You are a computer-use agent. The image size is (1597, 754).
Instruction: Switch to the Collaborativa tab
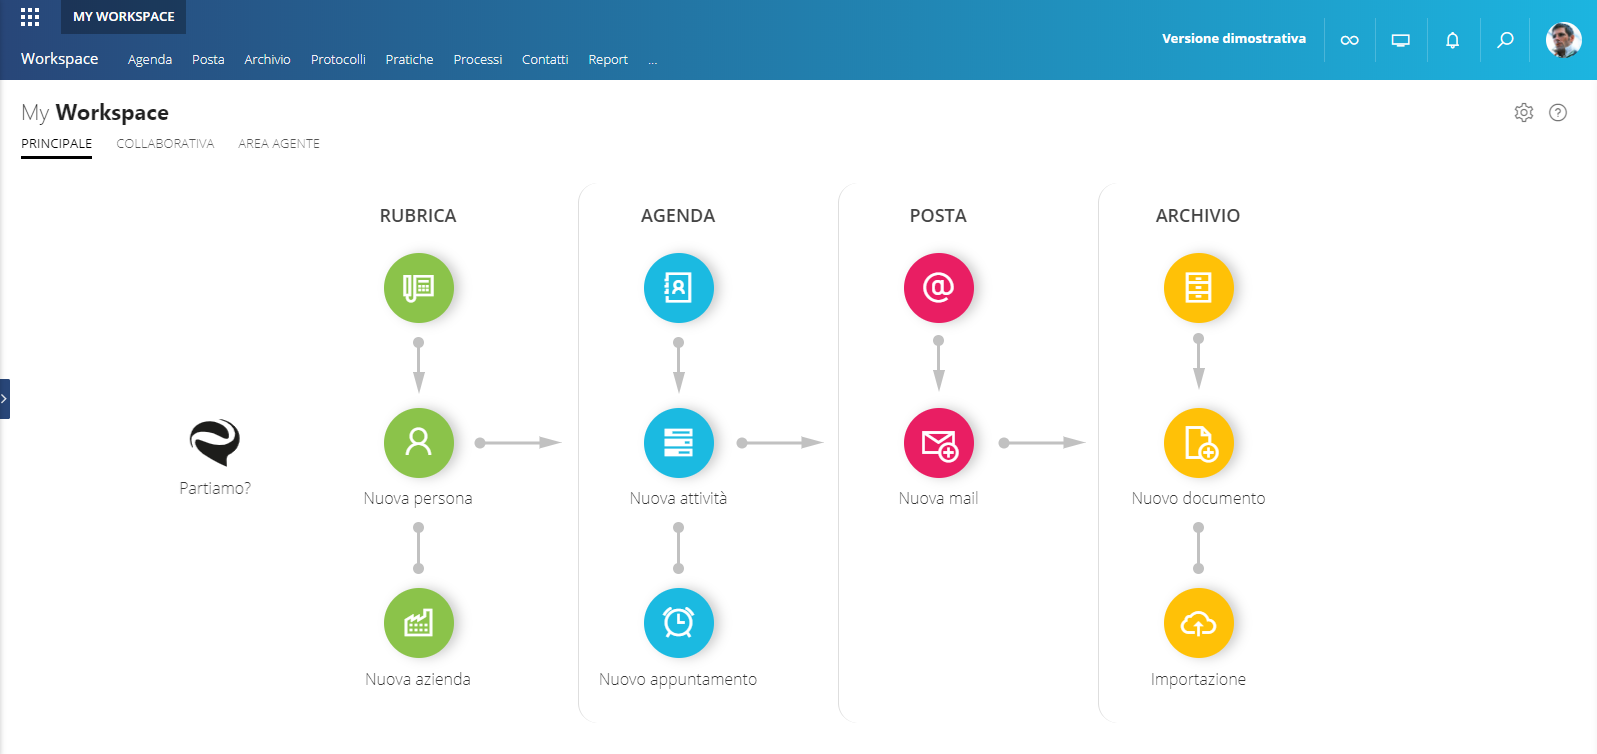pos(165,144)
